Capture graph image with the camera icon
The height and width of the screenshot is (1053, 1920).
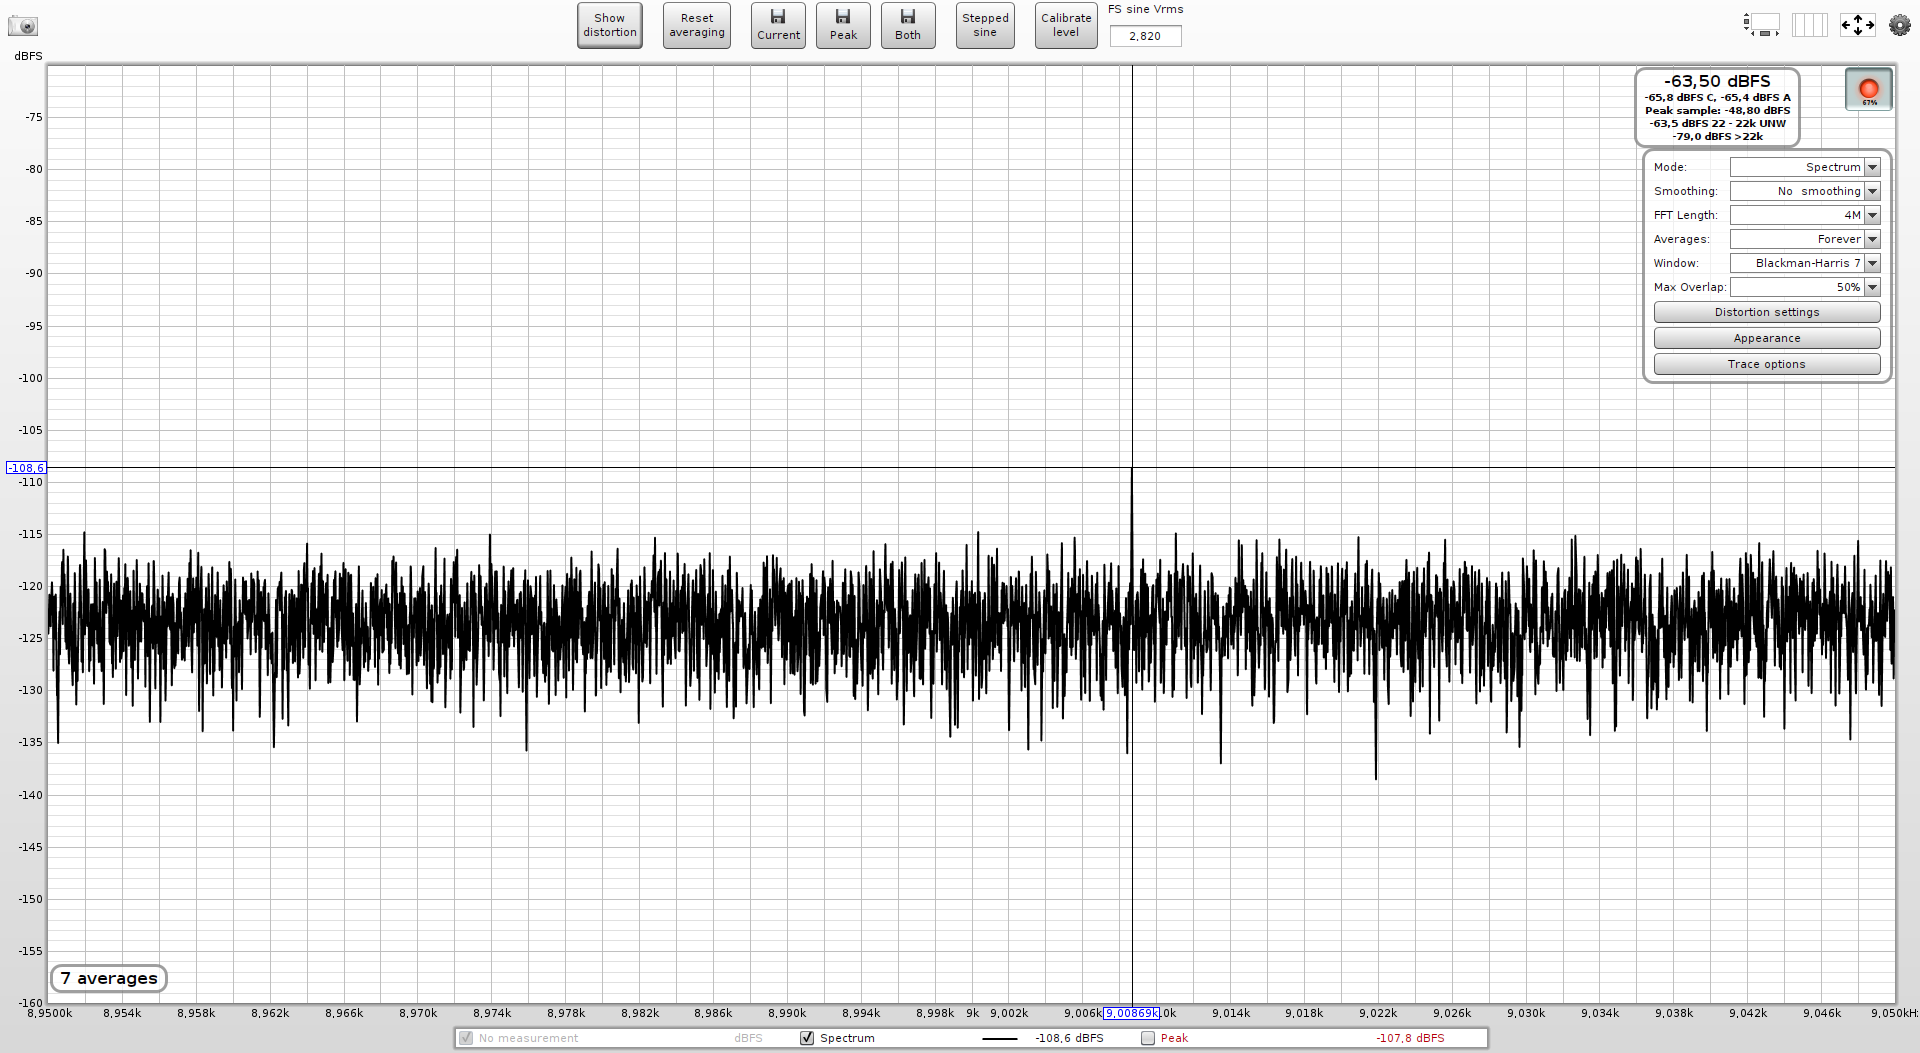(x=22, y=25)
